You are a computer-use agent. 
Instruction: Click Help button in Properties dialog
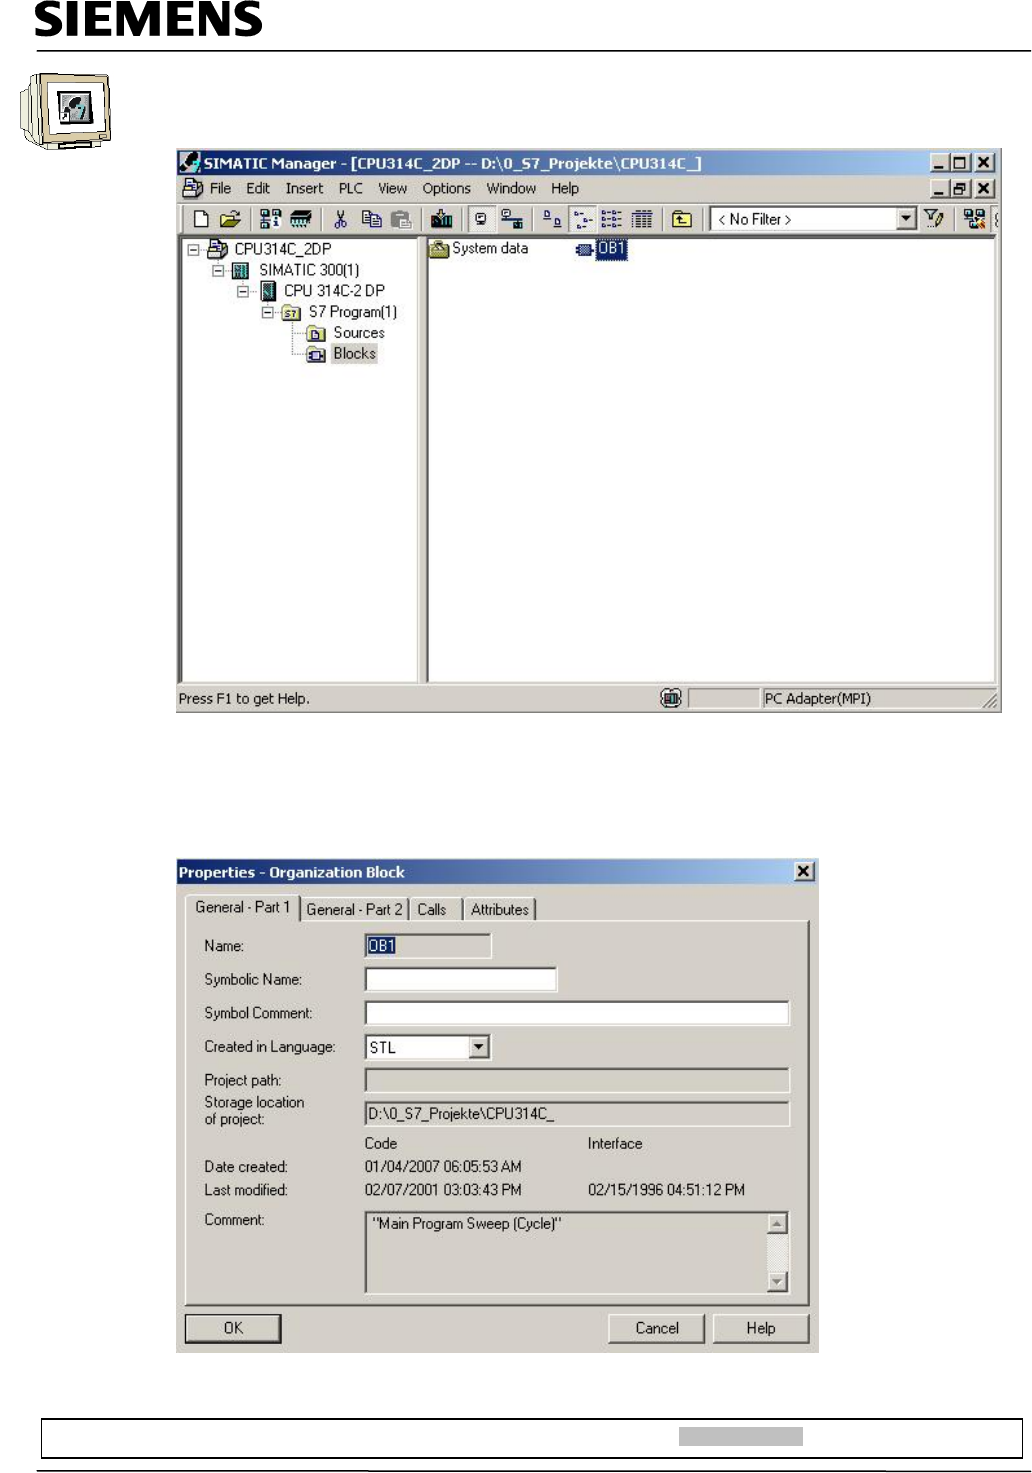tap(760, 1328)
